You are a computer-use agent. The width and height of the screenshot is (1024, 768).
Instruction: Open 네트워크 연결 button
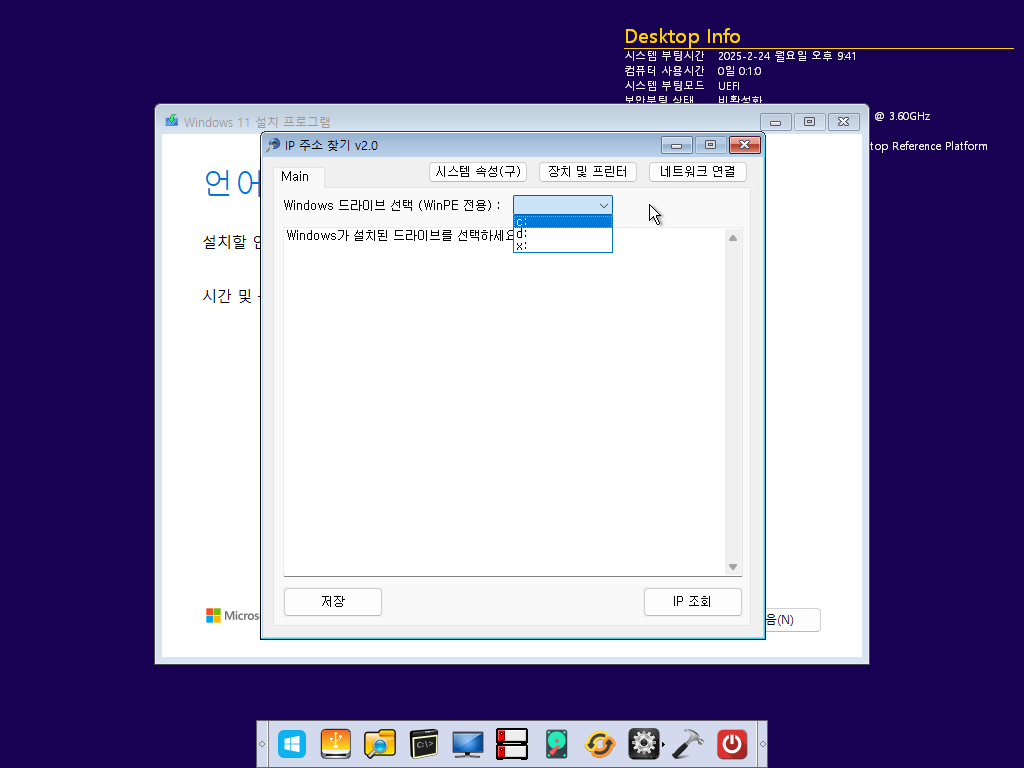coord(697,172)
